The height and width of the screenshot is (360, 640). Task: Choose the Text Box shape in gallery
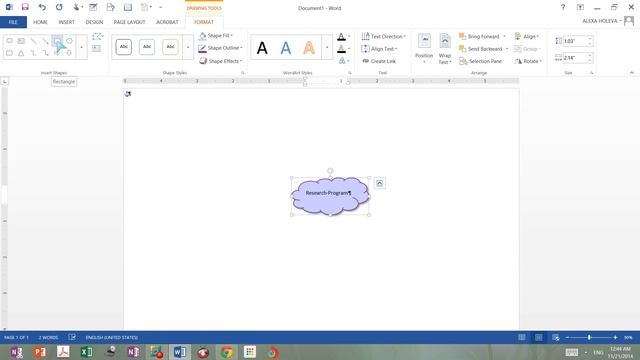pos(21,41)
